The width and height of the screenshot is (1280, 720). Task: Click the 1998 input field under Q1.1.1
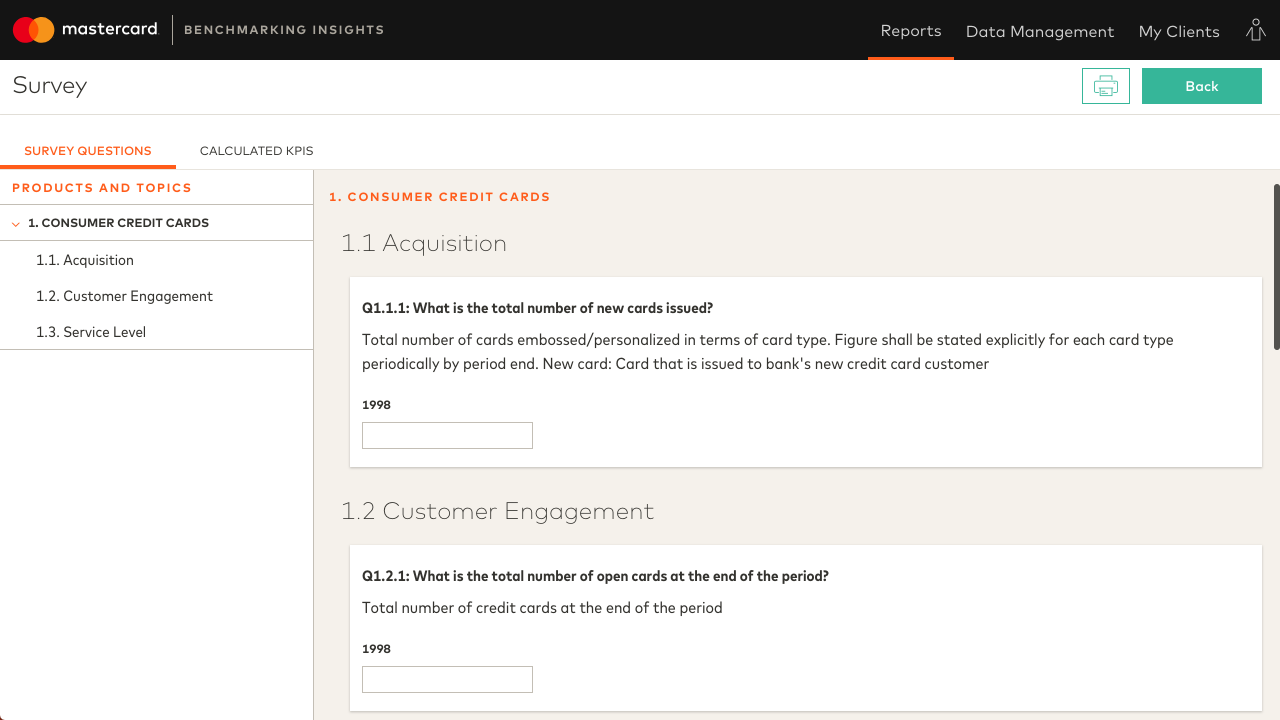pyautogui.click(x=447, y=435)
